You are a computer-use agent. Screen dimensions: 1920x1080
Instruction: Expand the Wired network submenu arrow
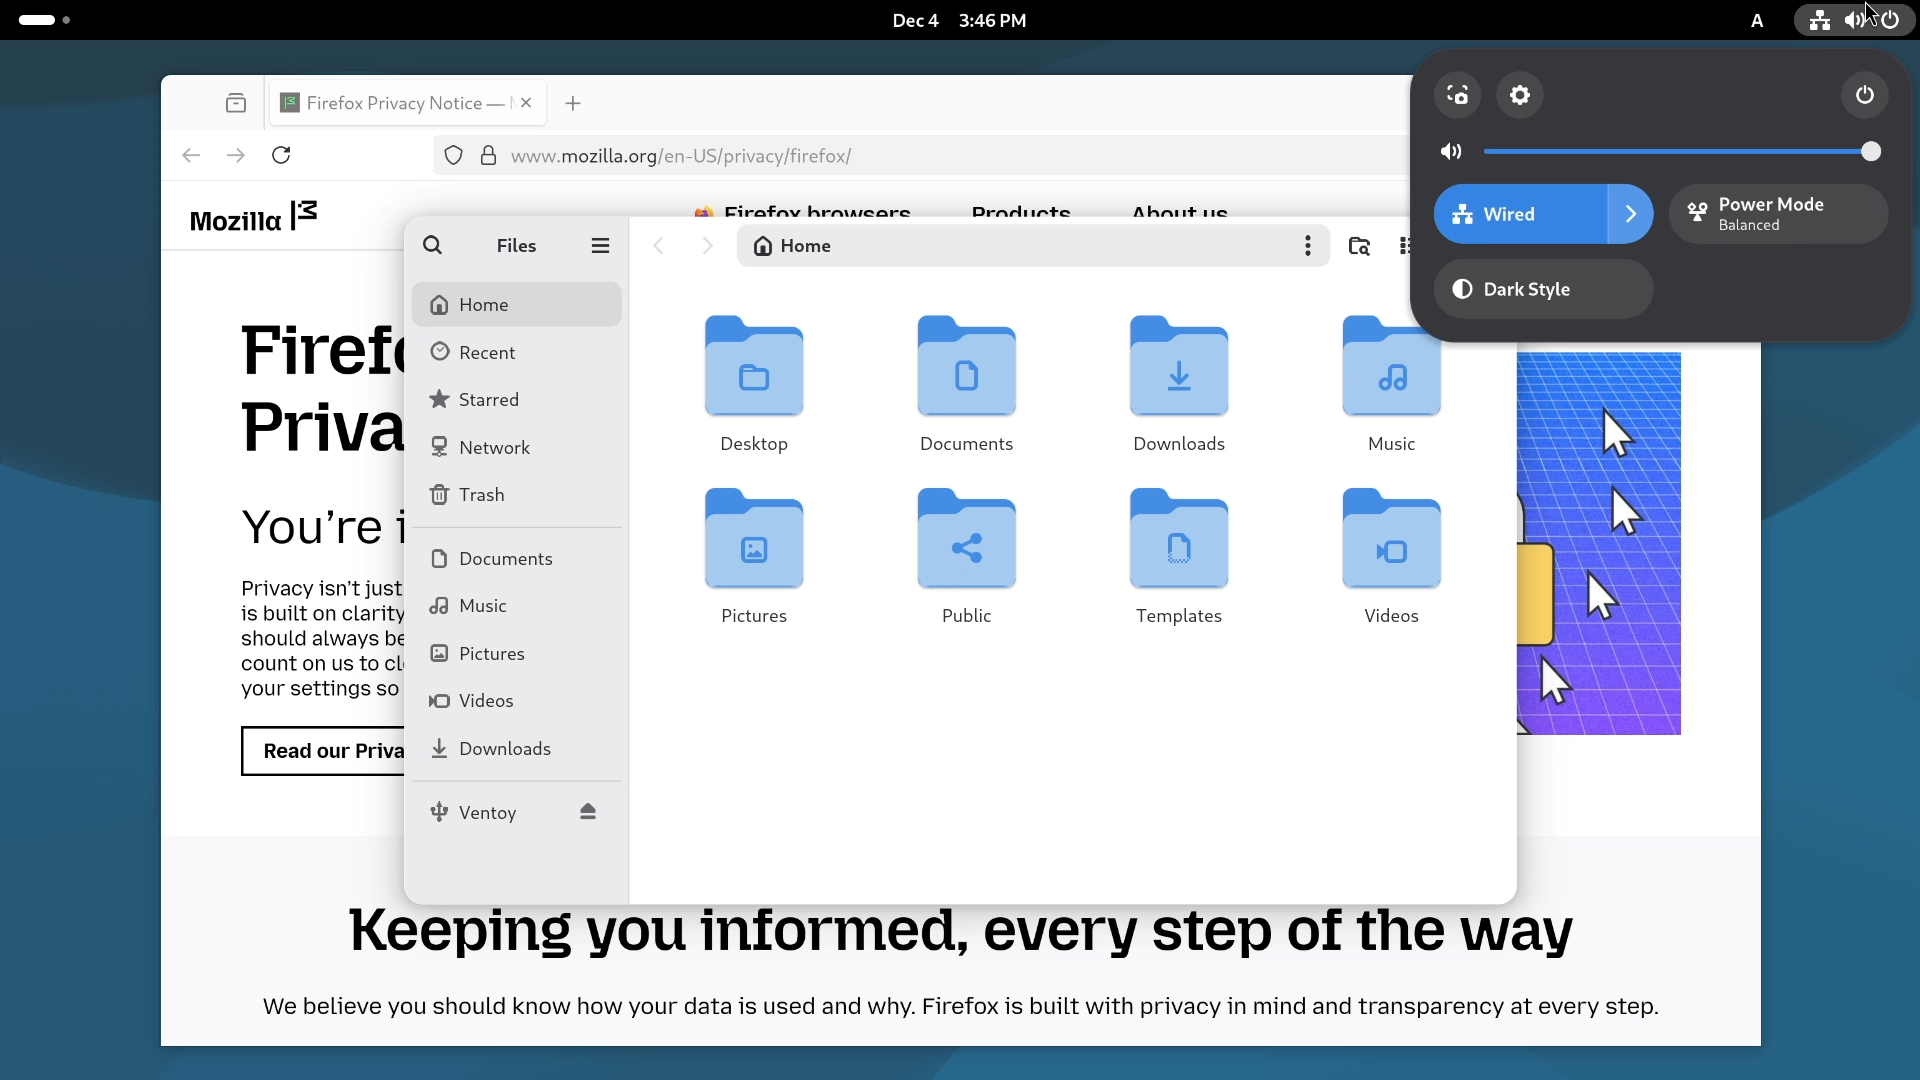pyautogui.click(x=1631, y=214)
